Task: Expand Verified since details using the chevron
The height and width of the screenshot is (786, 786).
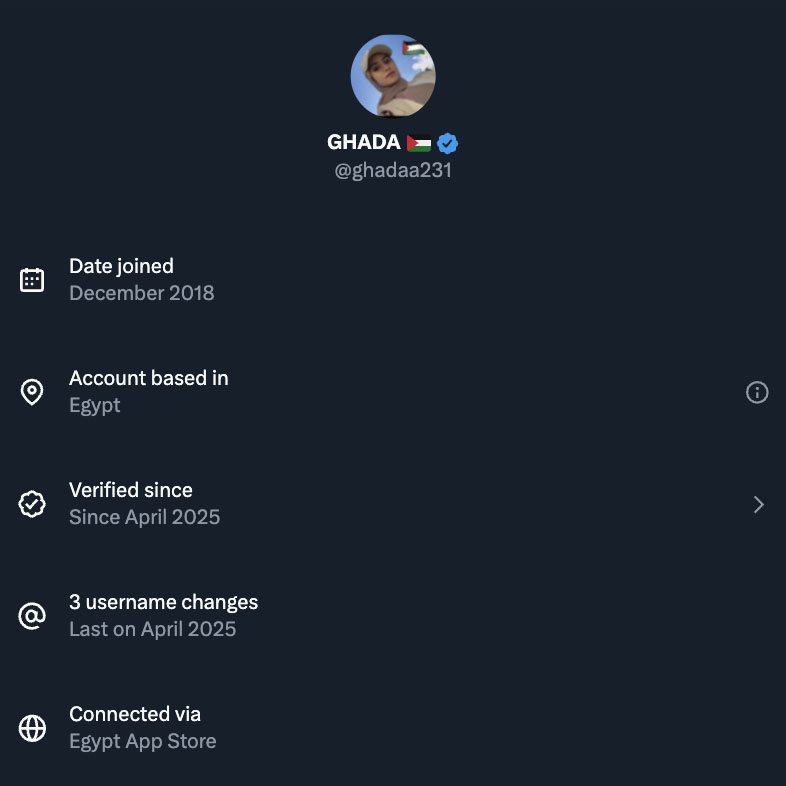Action: click(758, 505)
